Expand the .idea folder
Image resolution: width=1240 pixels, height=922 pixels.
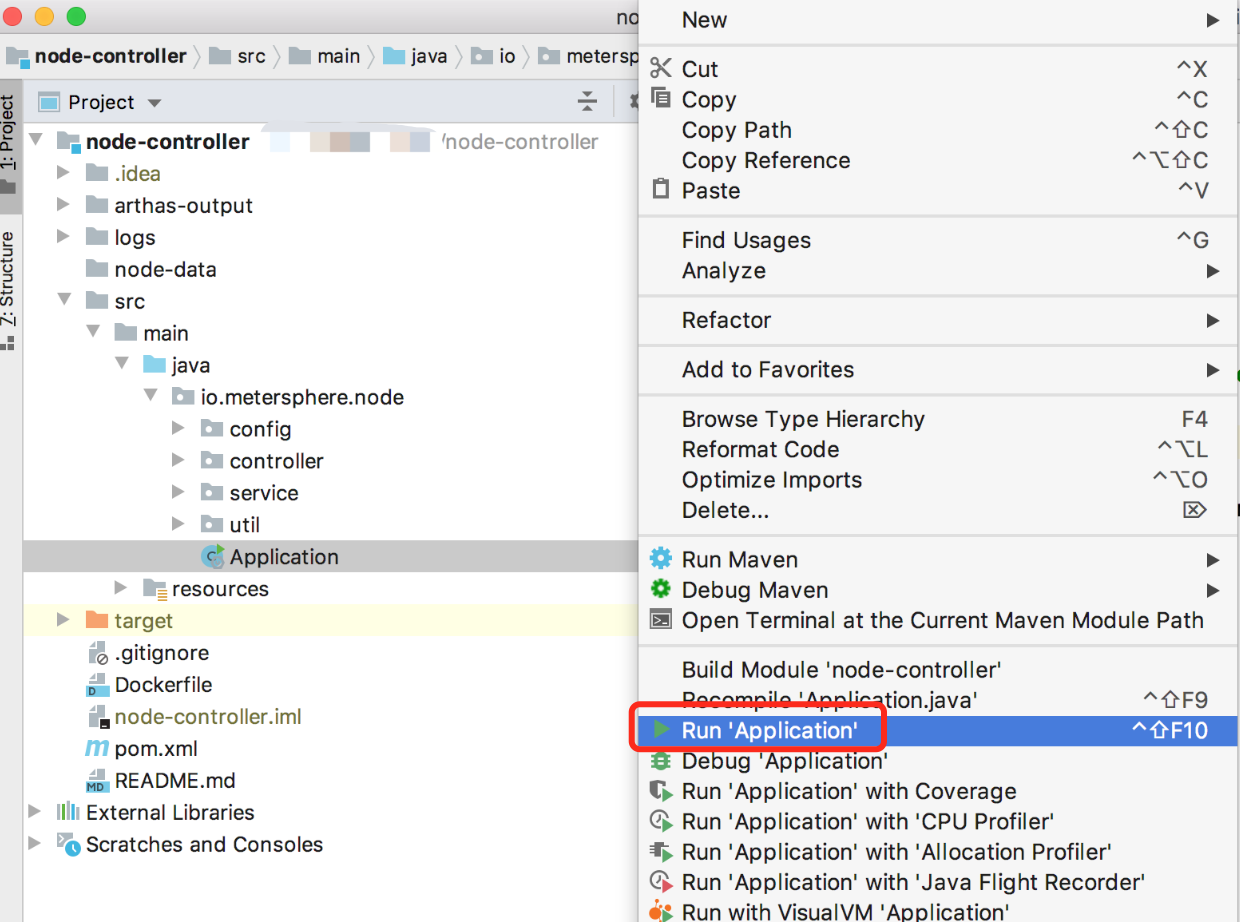64,173
